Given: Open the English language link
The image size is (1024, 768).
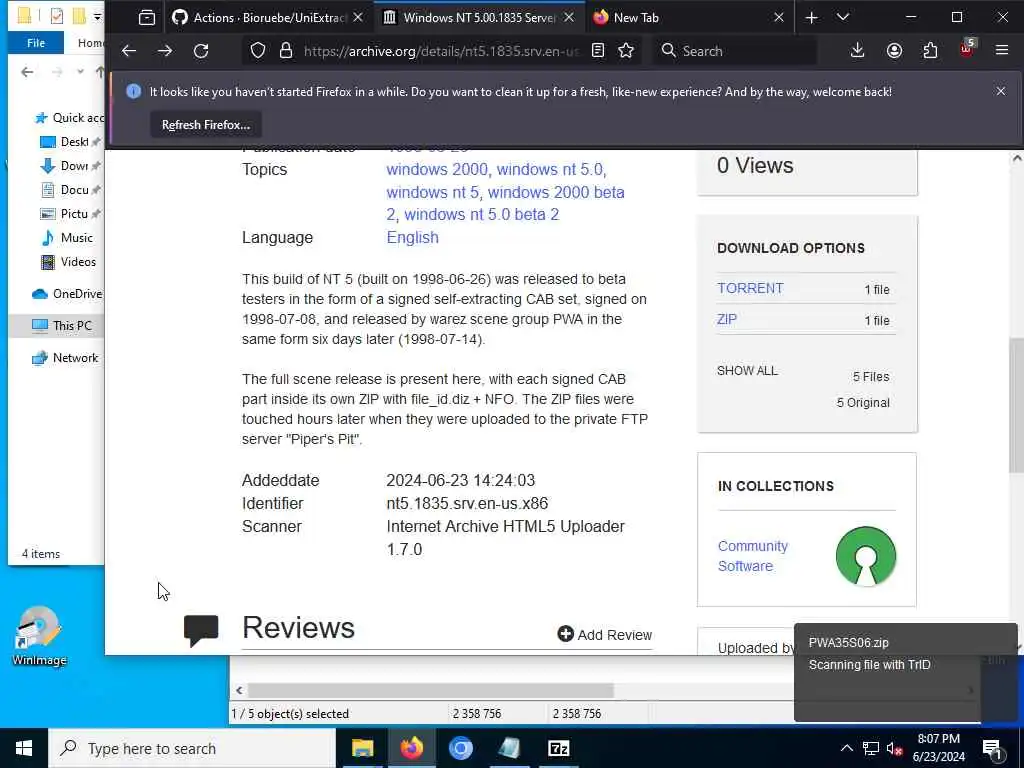Looking at the screenshot, I should point(412,237).
